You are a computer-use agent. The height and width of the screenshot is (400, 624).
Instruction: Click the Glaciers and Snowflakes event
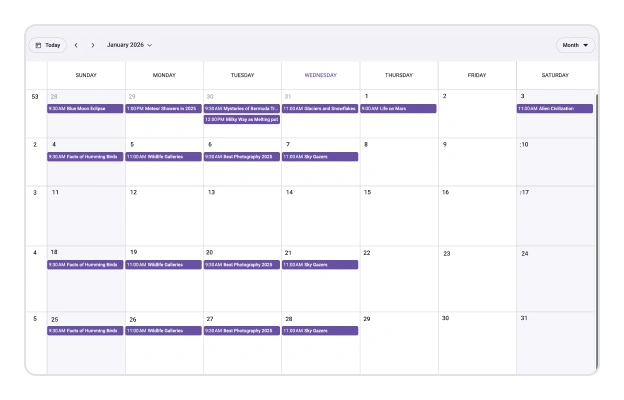pyautogui.click(x=320, y=108)
